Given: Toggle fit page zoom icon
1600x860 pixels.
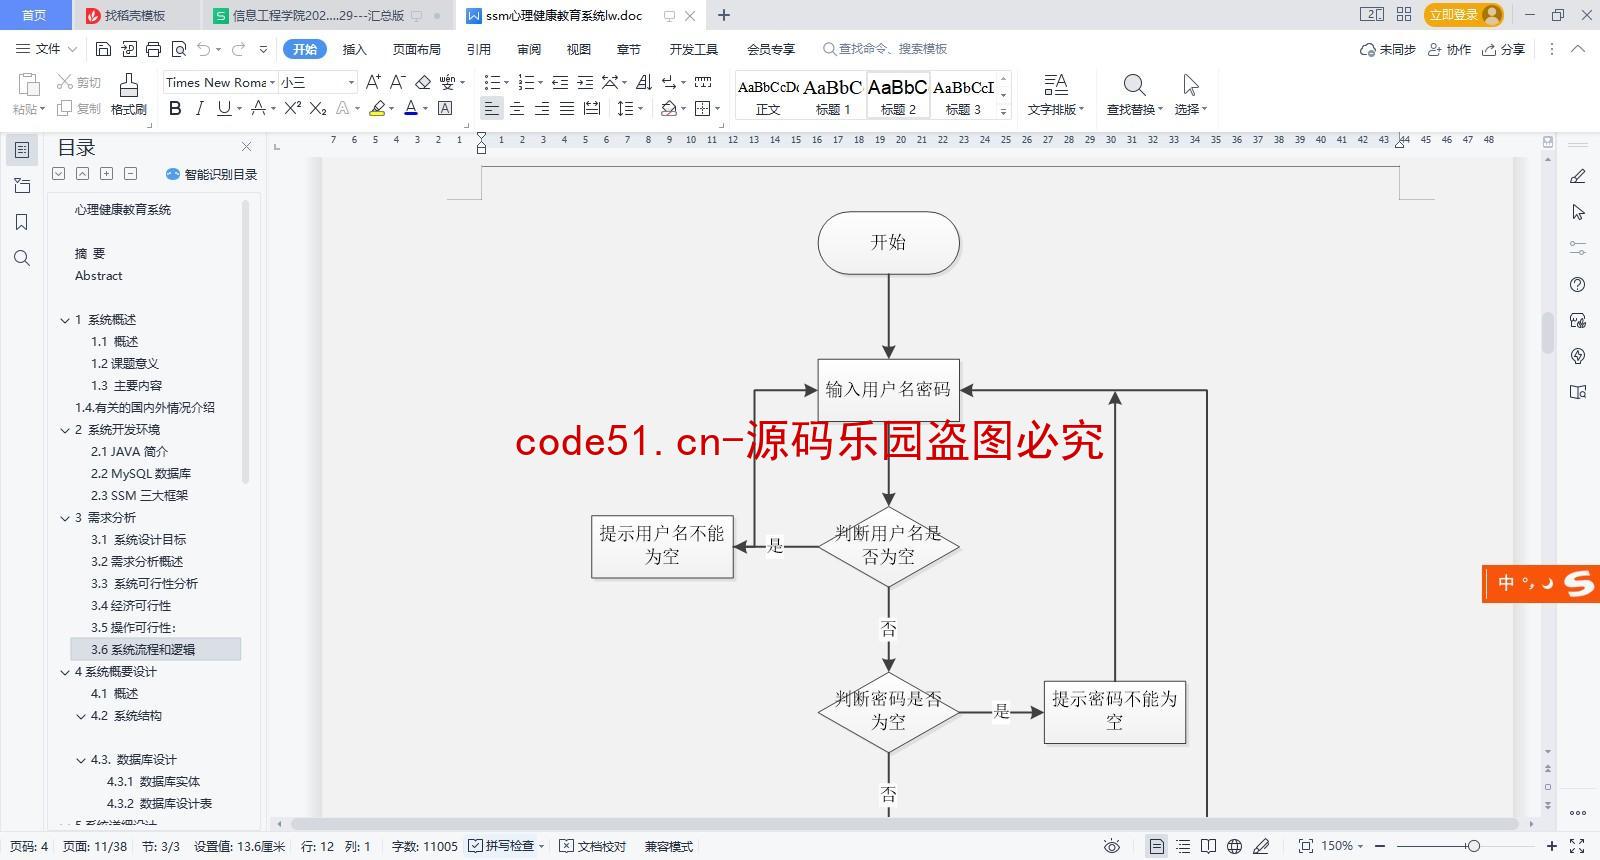Looking at the screenshot, I should [x=1305, y=846].
